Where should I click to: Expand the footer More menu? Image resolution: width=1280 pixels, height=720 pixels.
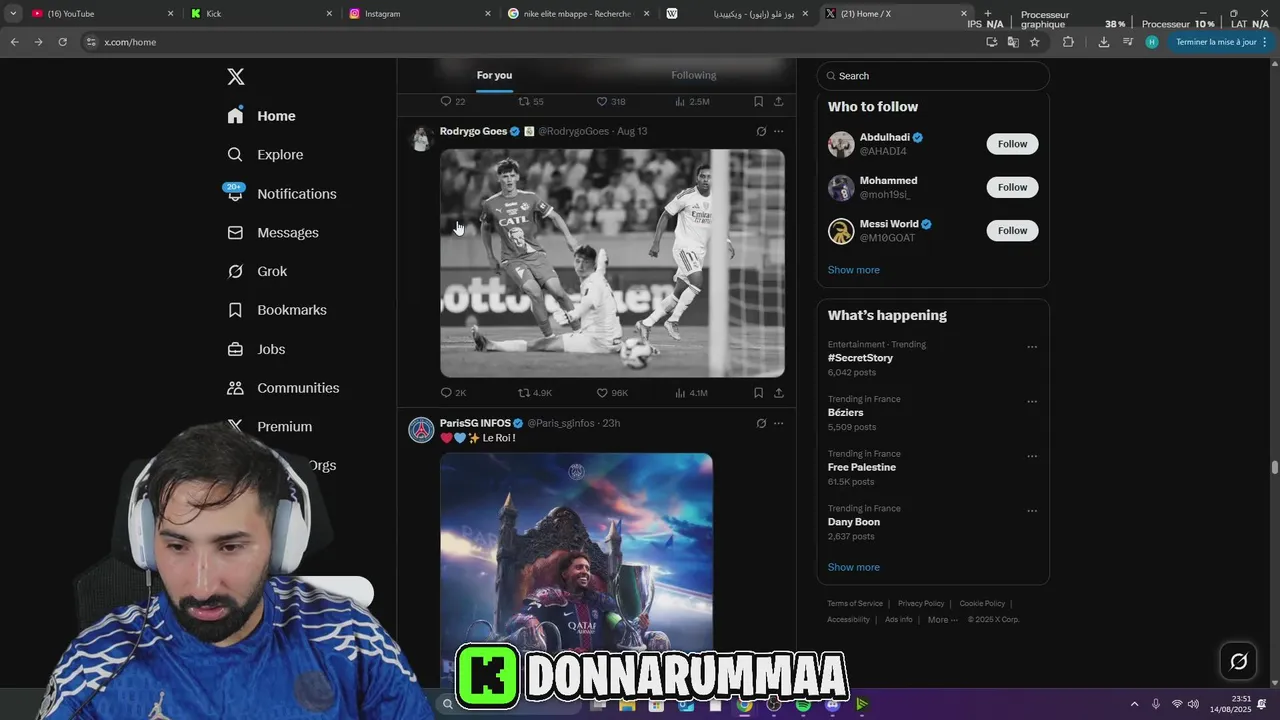(x=942, y=620)
